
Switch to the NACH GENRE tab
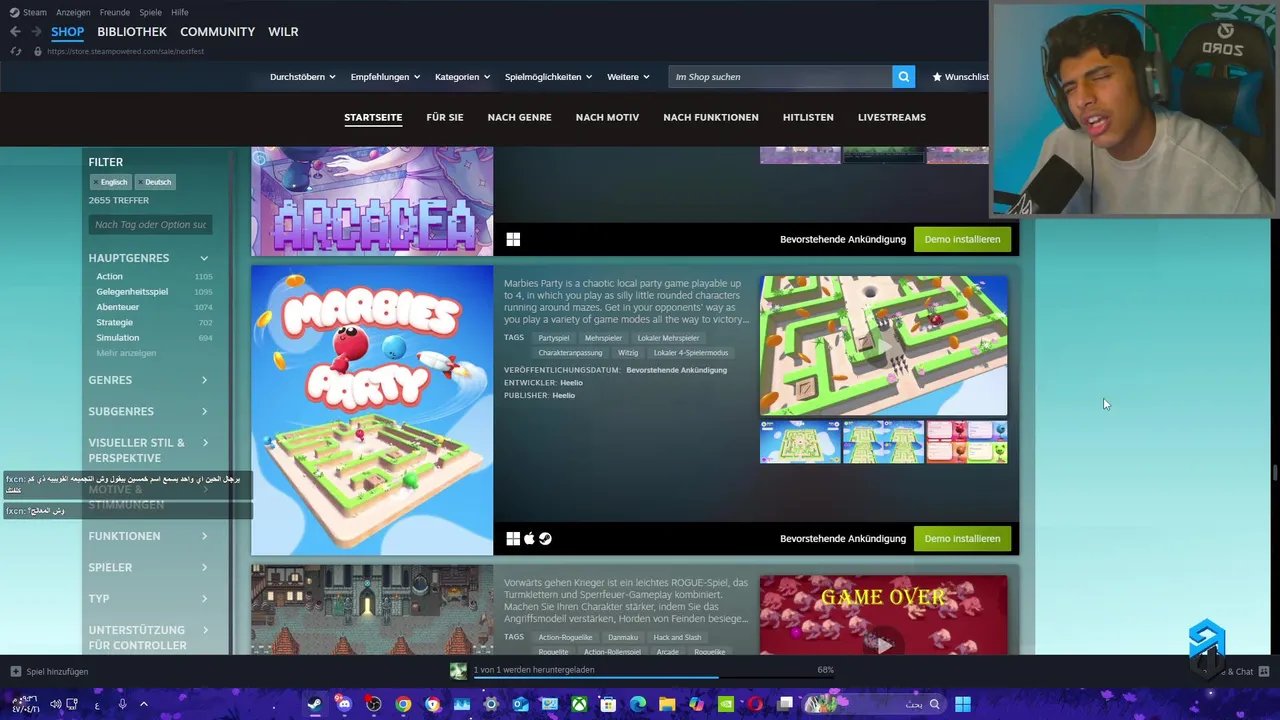click(519, 117)
